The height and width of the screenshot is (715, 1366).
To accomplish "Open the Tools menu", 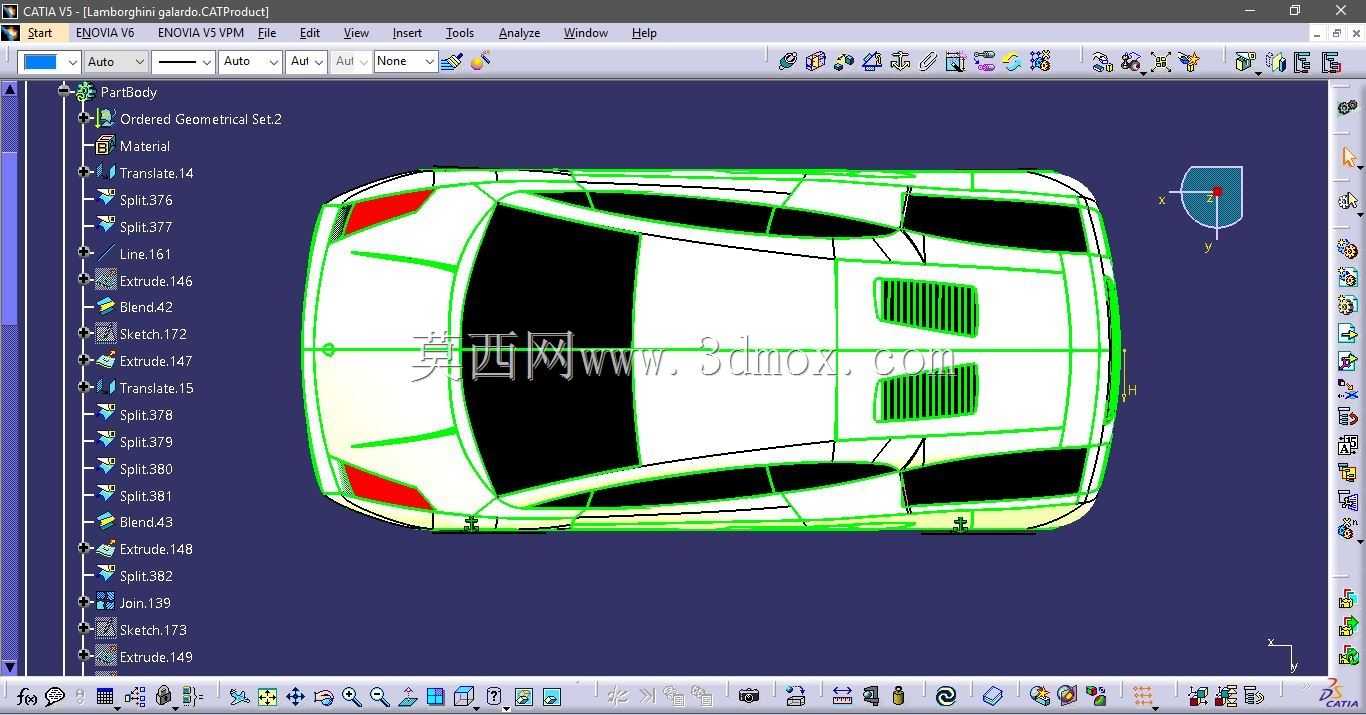I will point(460,33).
